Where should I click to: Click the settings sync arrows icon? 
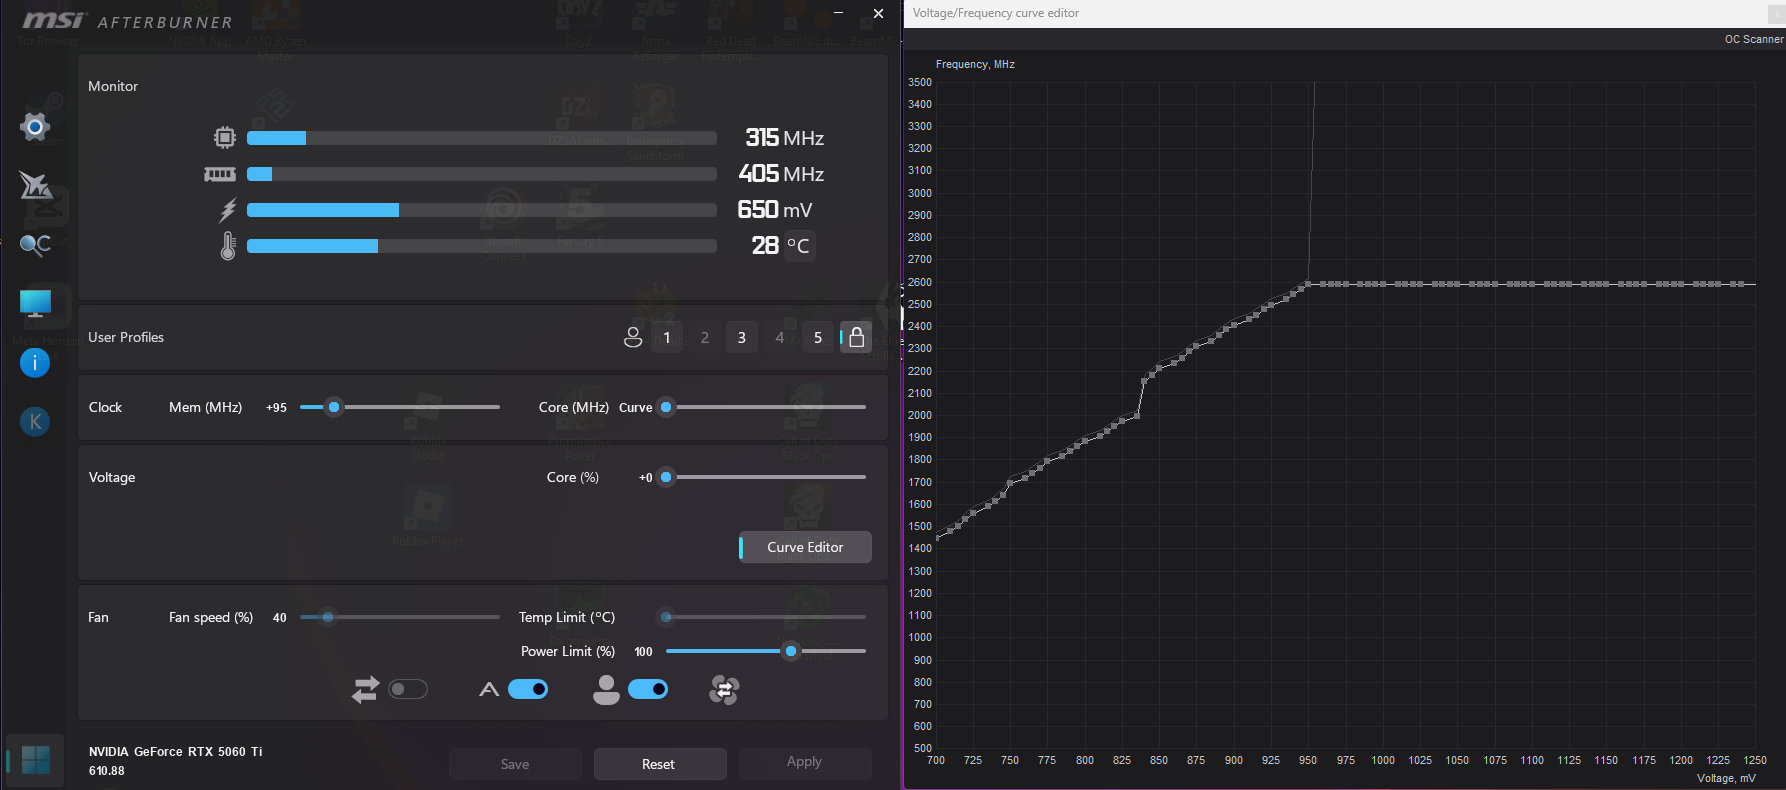(x=365, y=689)
